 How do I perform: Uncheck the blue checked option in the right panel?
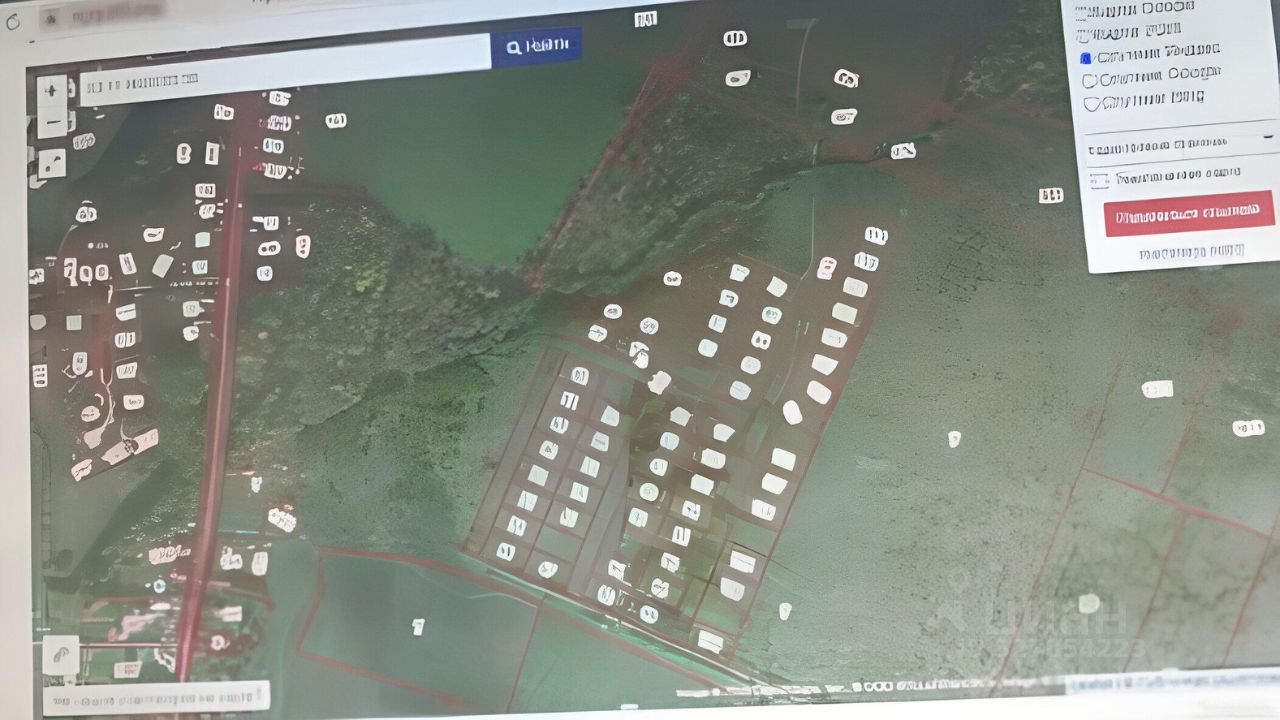pos(1088,58)
